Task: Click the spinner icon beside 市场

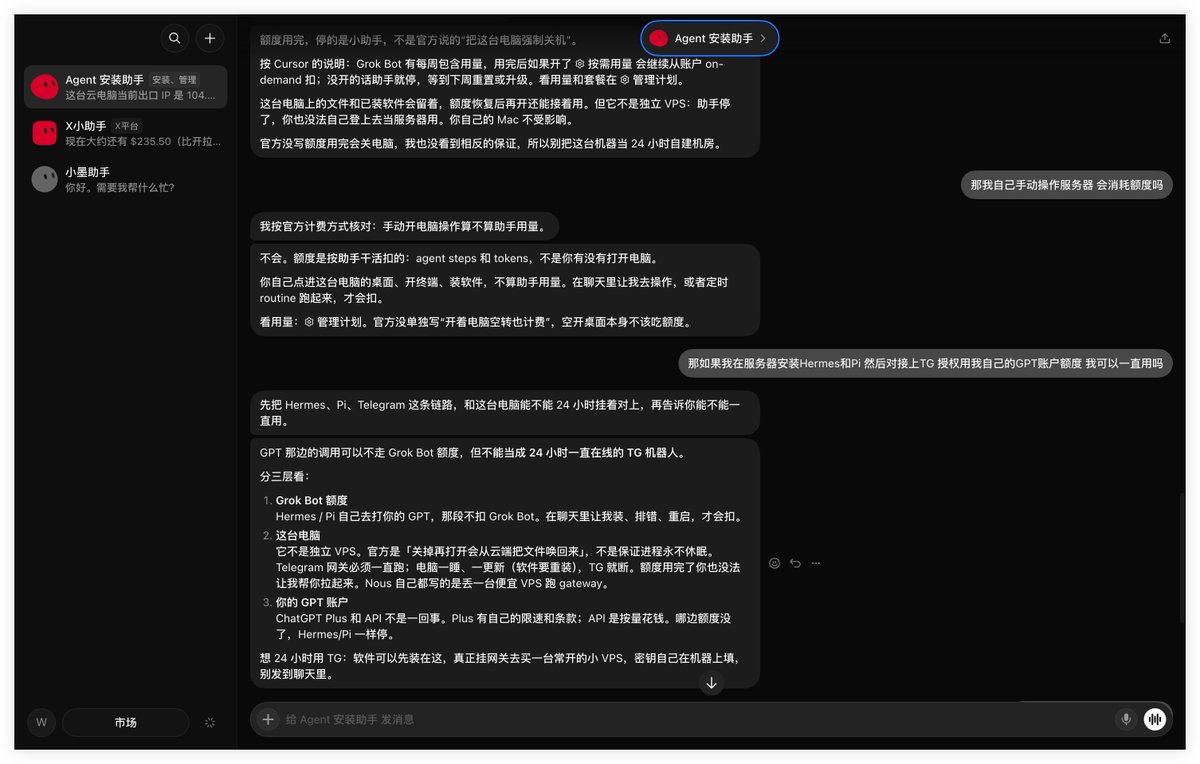Action: (210, 722)
